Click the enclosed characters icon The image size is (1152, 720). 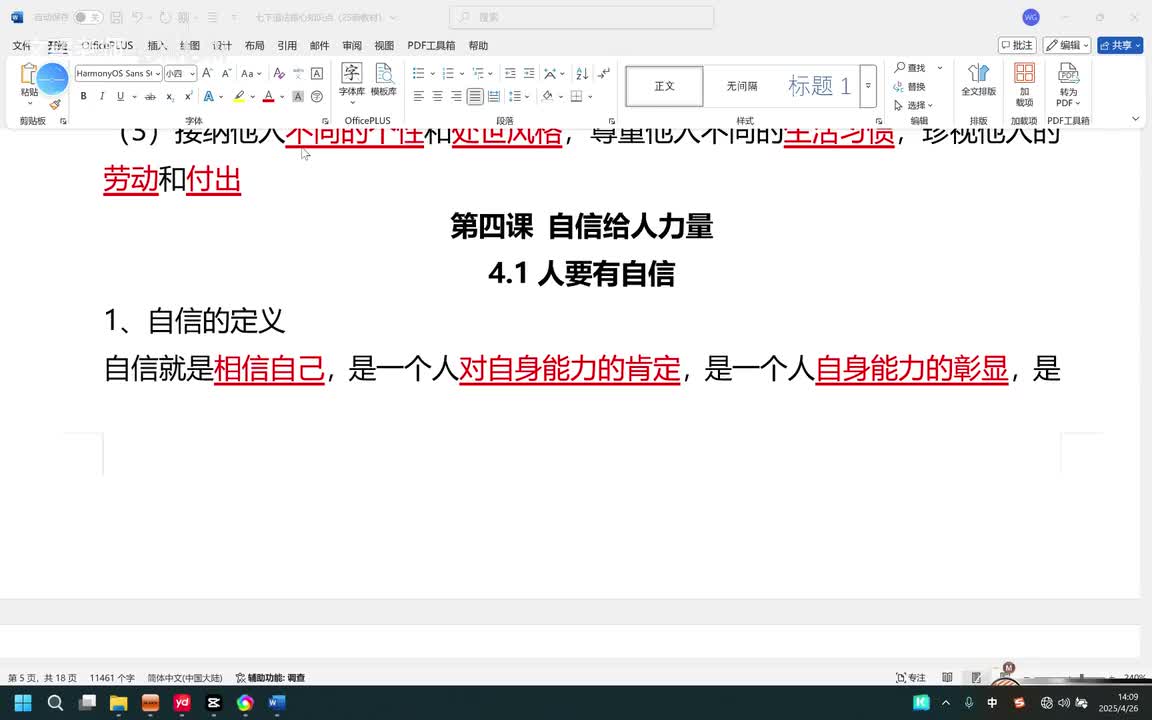pyautogui.click(x=317, y=96)
